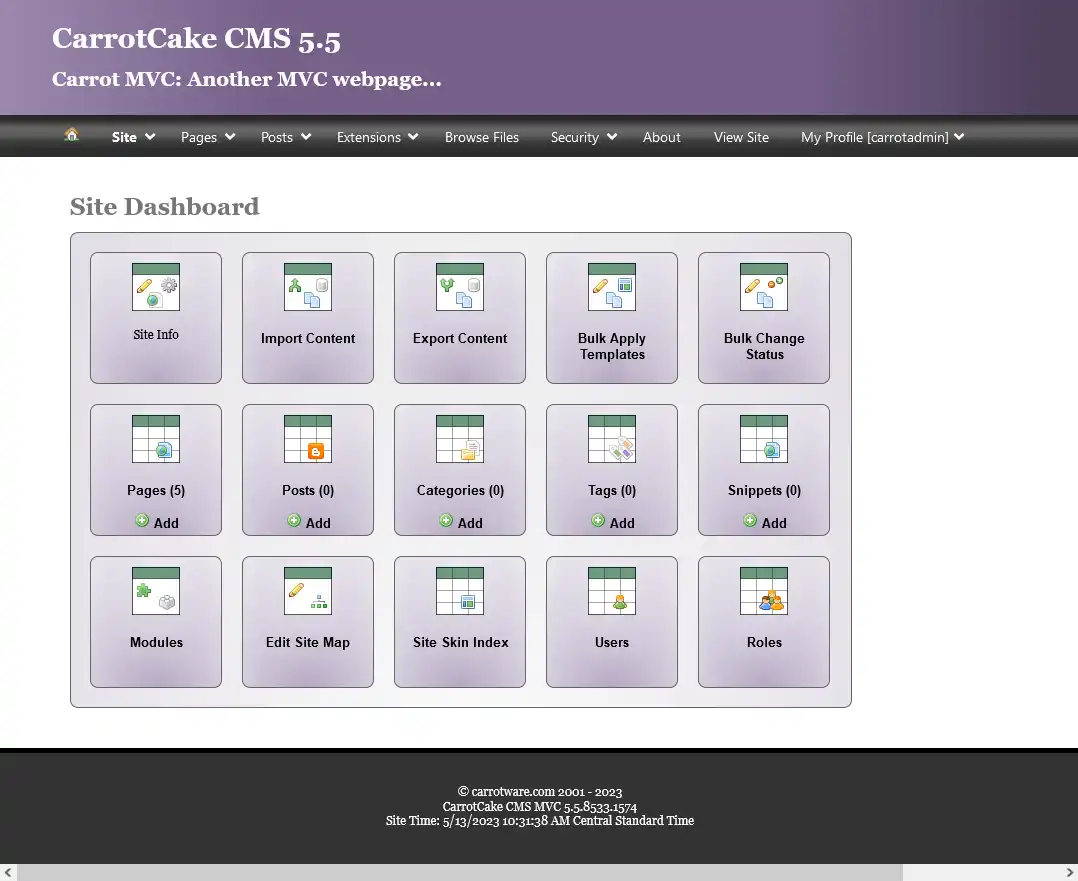Open the Security menu item
Screen dimensions: 1078x881
point(575,138)
